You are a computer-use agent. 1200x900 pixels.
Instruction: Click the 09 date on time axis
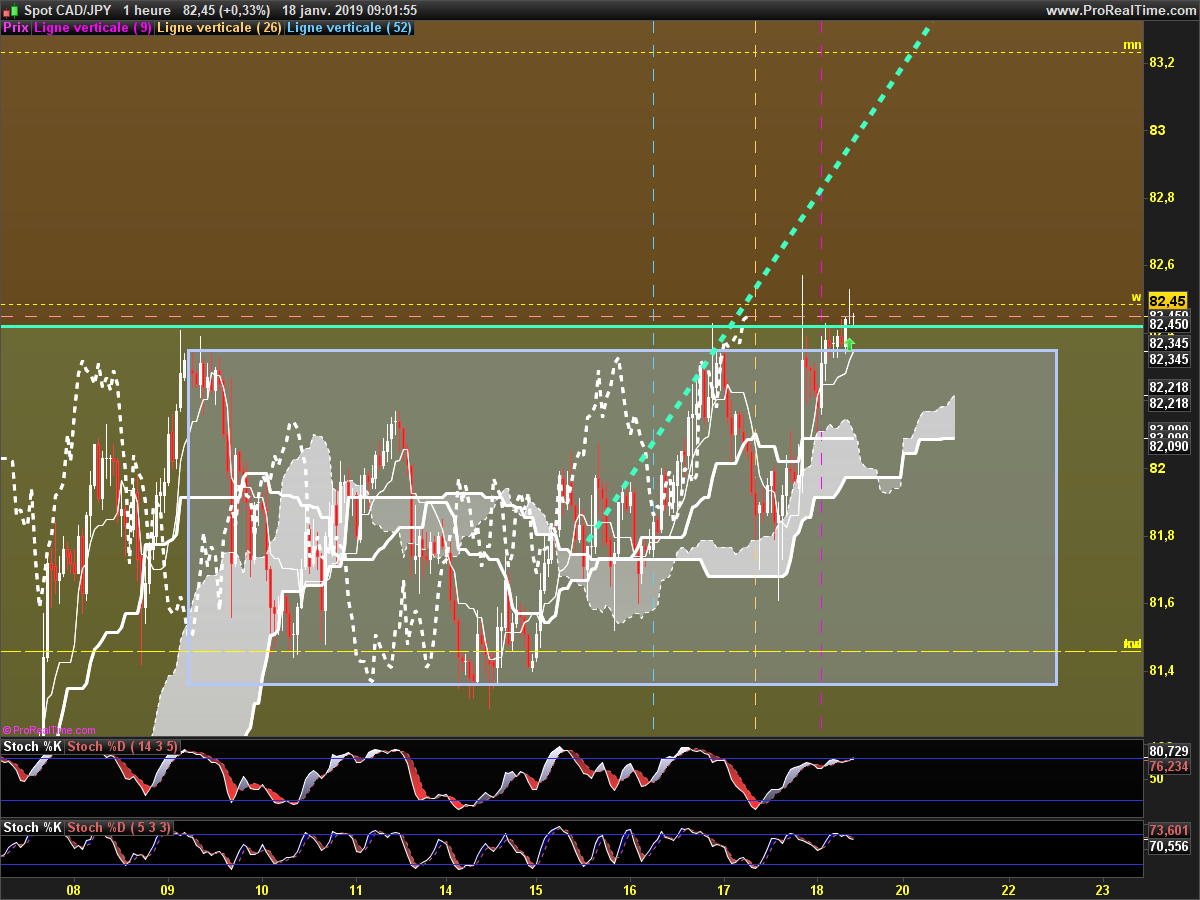tap(167, 890)
